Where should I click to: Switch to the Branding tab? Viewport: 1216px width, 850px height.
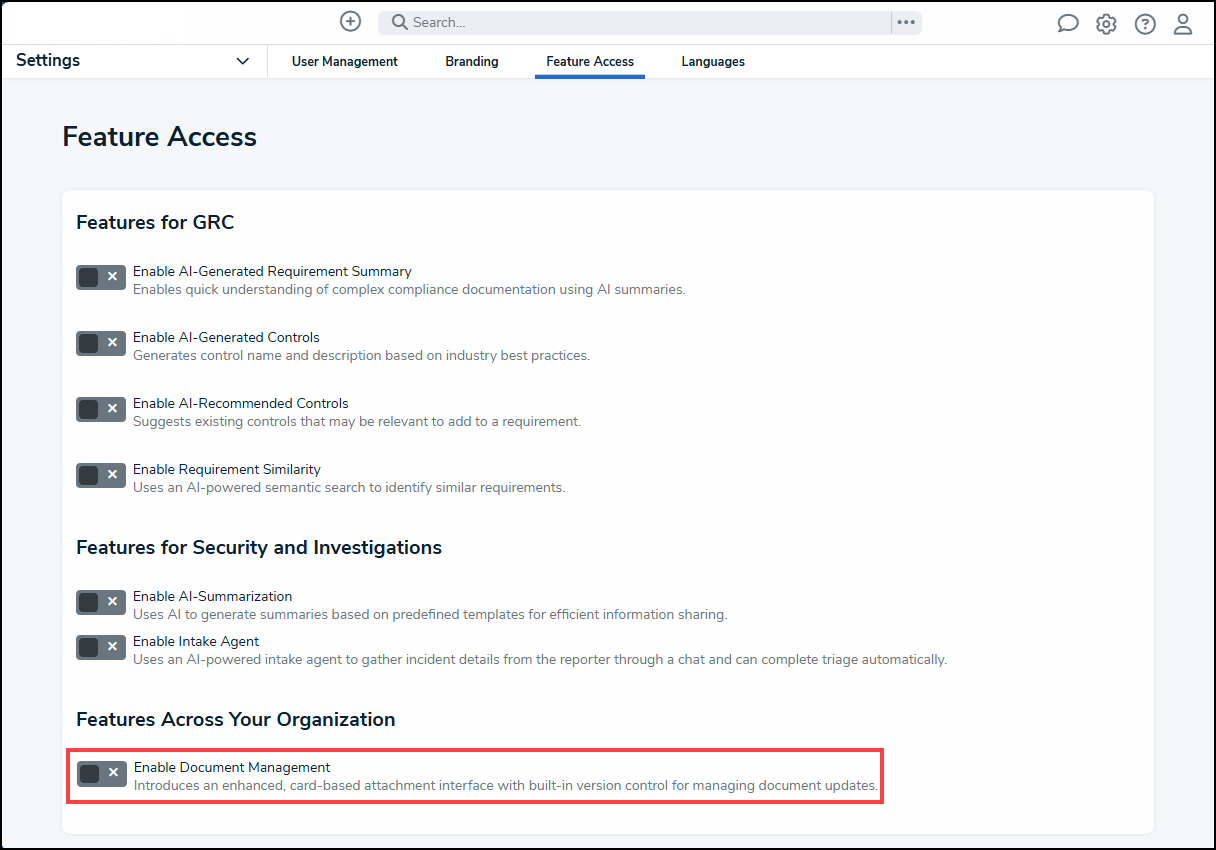click(x=471, y=61)
